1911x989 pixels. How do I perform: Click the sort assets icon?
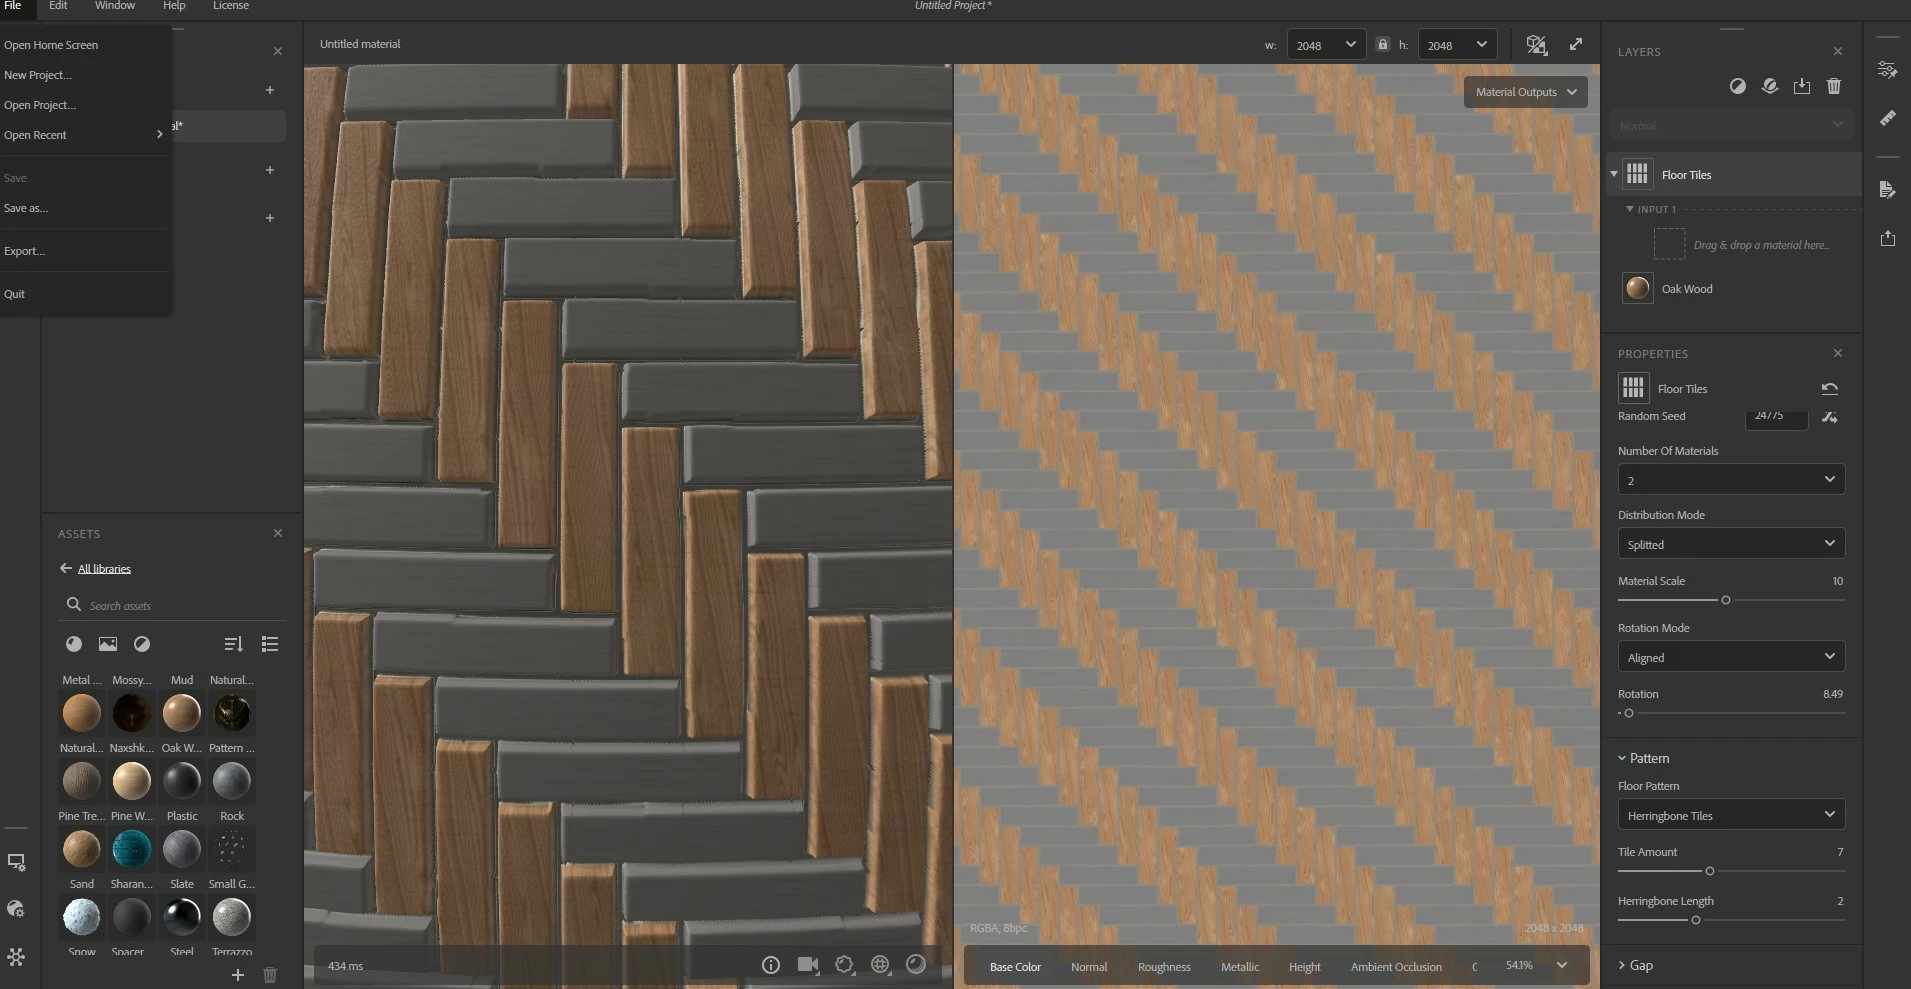233,644
